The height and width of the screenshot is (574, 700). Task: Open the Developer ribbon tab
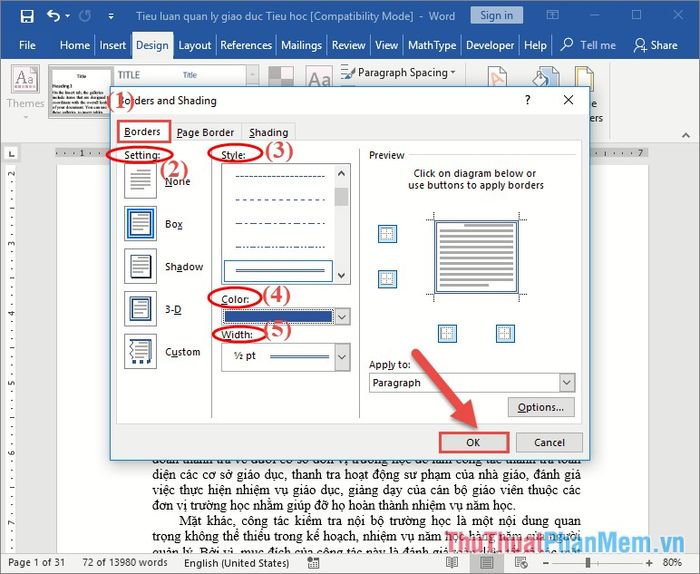490,45
